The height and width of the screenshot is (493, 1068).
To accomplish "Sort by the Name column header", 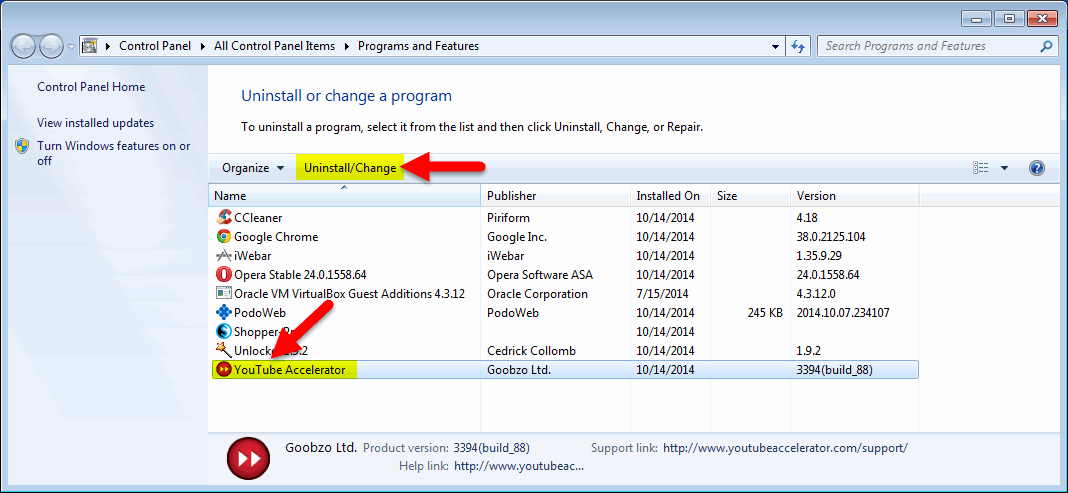I will click(344, 195).
